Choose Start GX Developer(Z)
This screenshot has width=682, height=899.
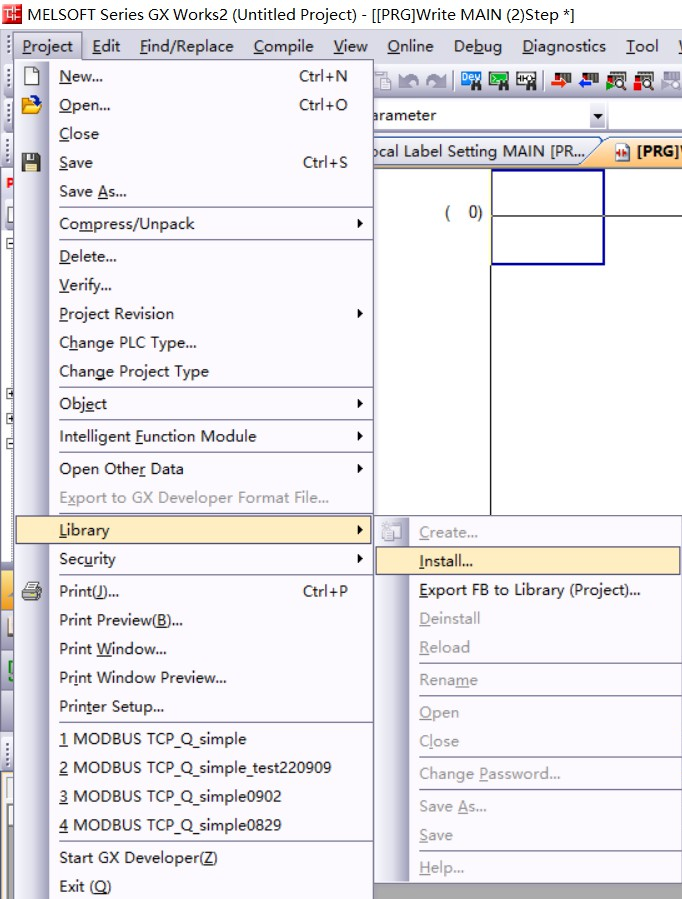[194, 857]
